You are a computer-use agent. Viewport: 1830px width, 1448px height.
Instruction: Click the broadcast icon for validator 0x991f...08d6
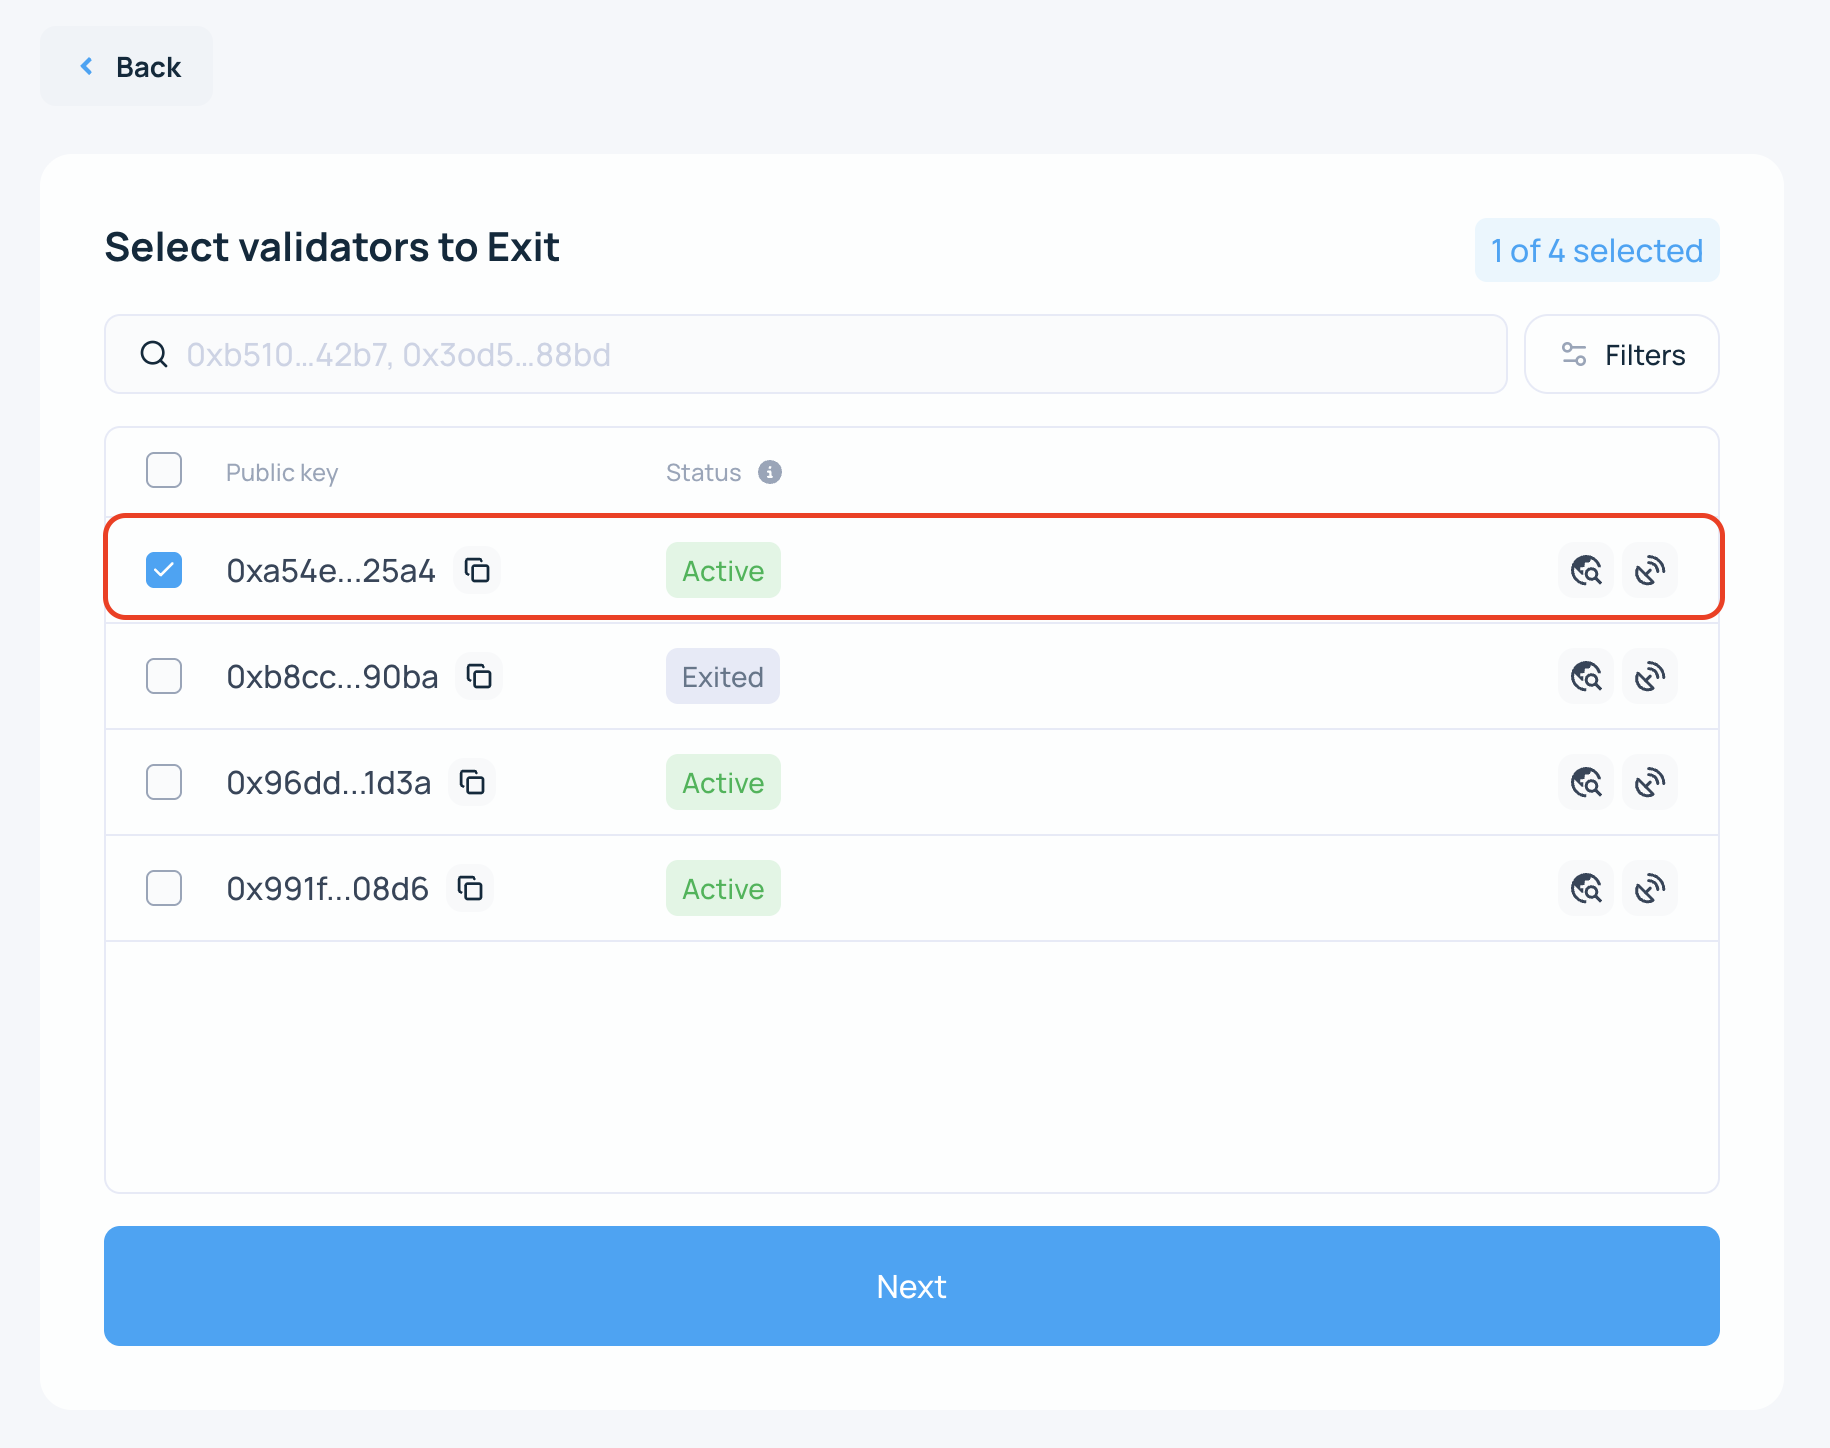[1650, 888]
